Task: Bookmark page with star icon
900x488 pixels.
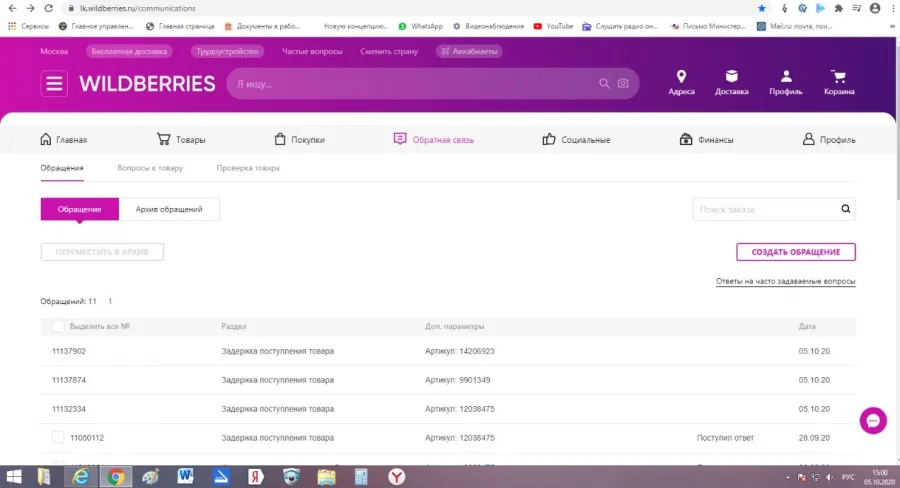Action: [762, 8]
